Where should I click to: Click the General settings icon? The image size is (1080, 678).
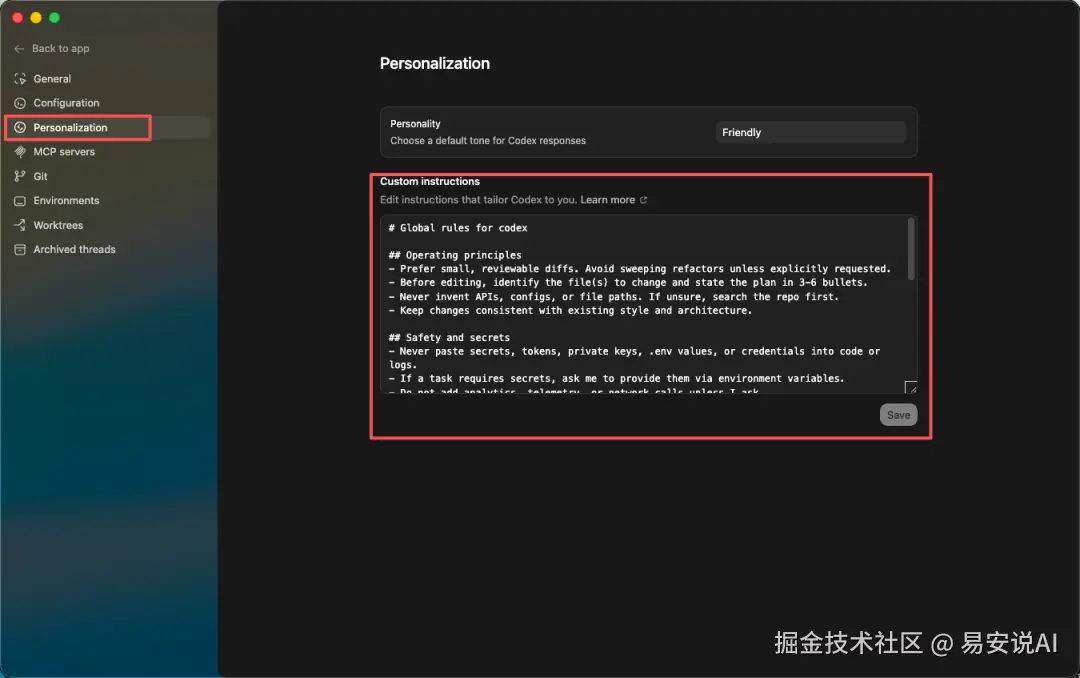[x=20, y=79]
